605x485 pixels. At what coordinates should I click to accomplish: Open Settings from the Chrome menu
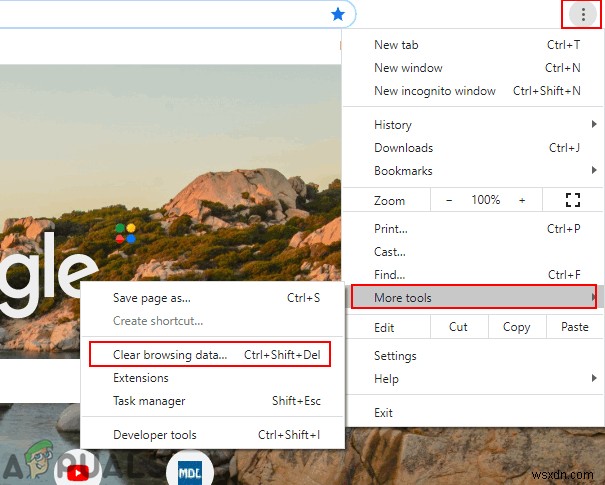coord(473,356)
